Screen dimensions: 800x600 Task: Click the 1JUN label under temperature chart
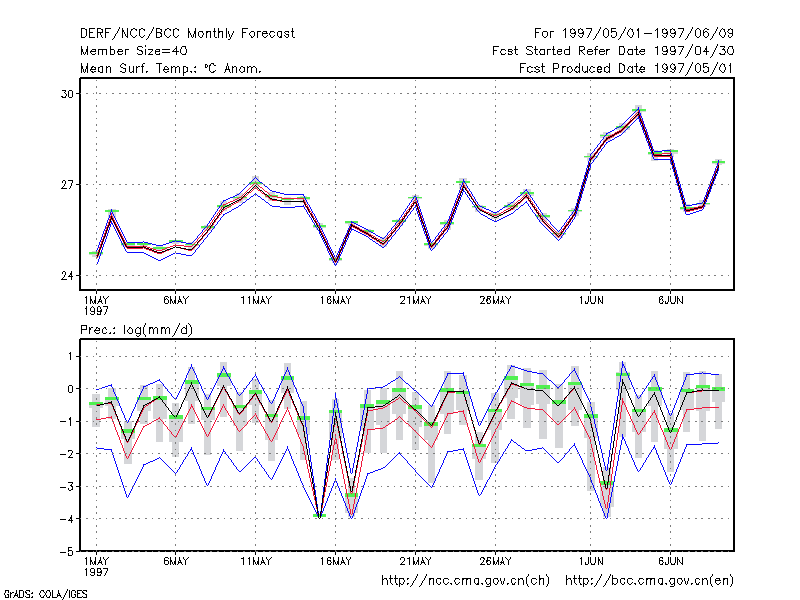591,301
